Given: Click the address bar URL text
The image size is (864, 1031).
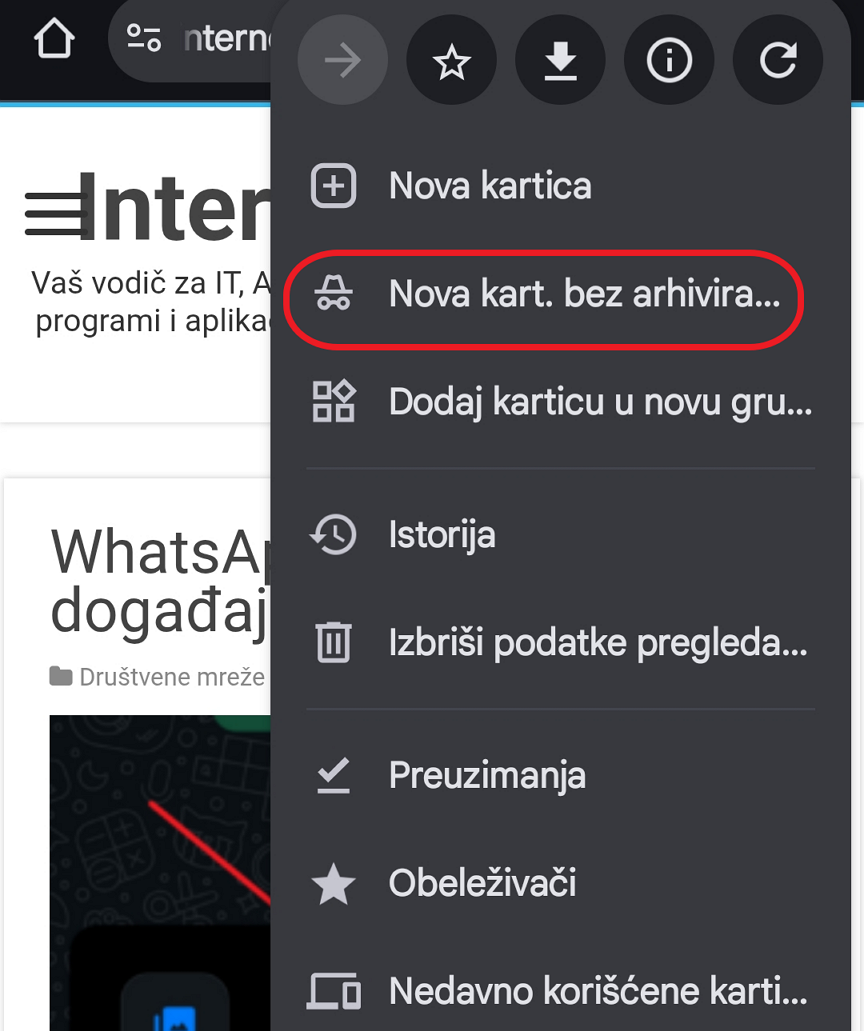Looking at the screenshot, I should 226,39.
